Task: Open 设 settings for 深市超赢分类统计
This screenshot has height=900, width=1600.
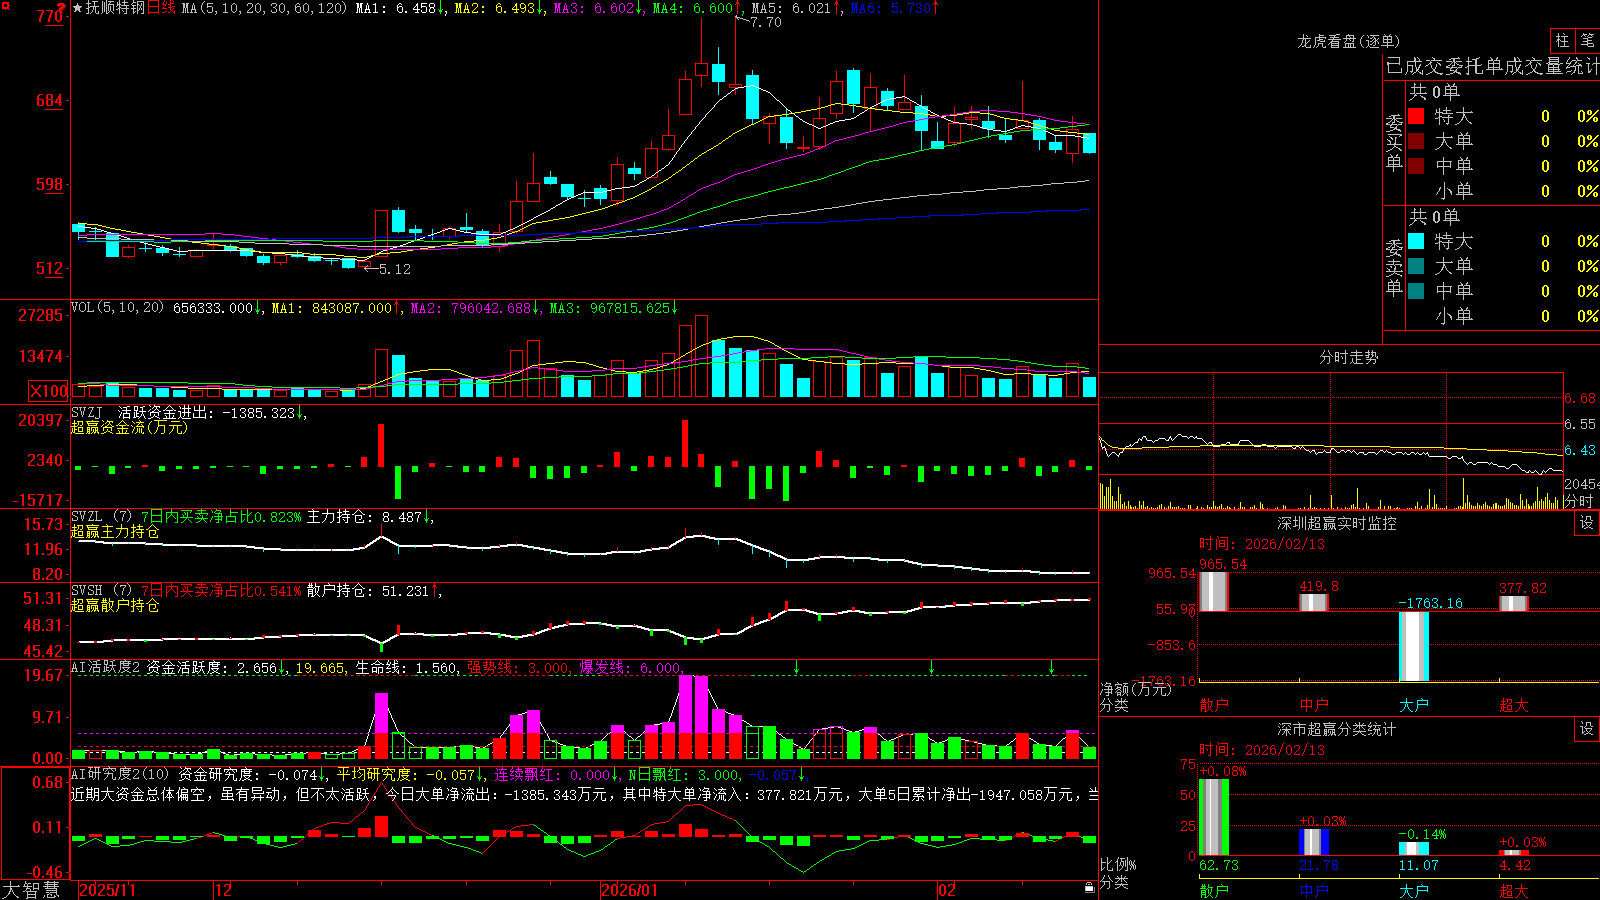Action: coord(1587,729)
